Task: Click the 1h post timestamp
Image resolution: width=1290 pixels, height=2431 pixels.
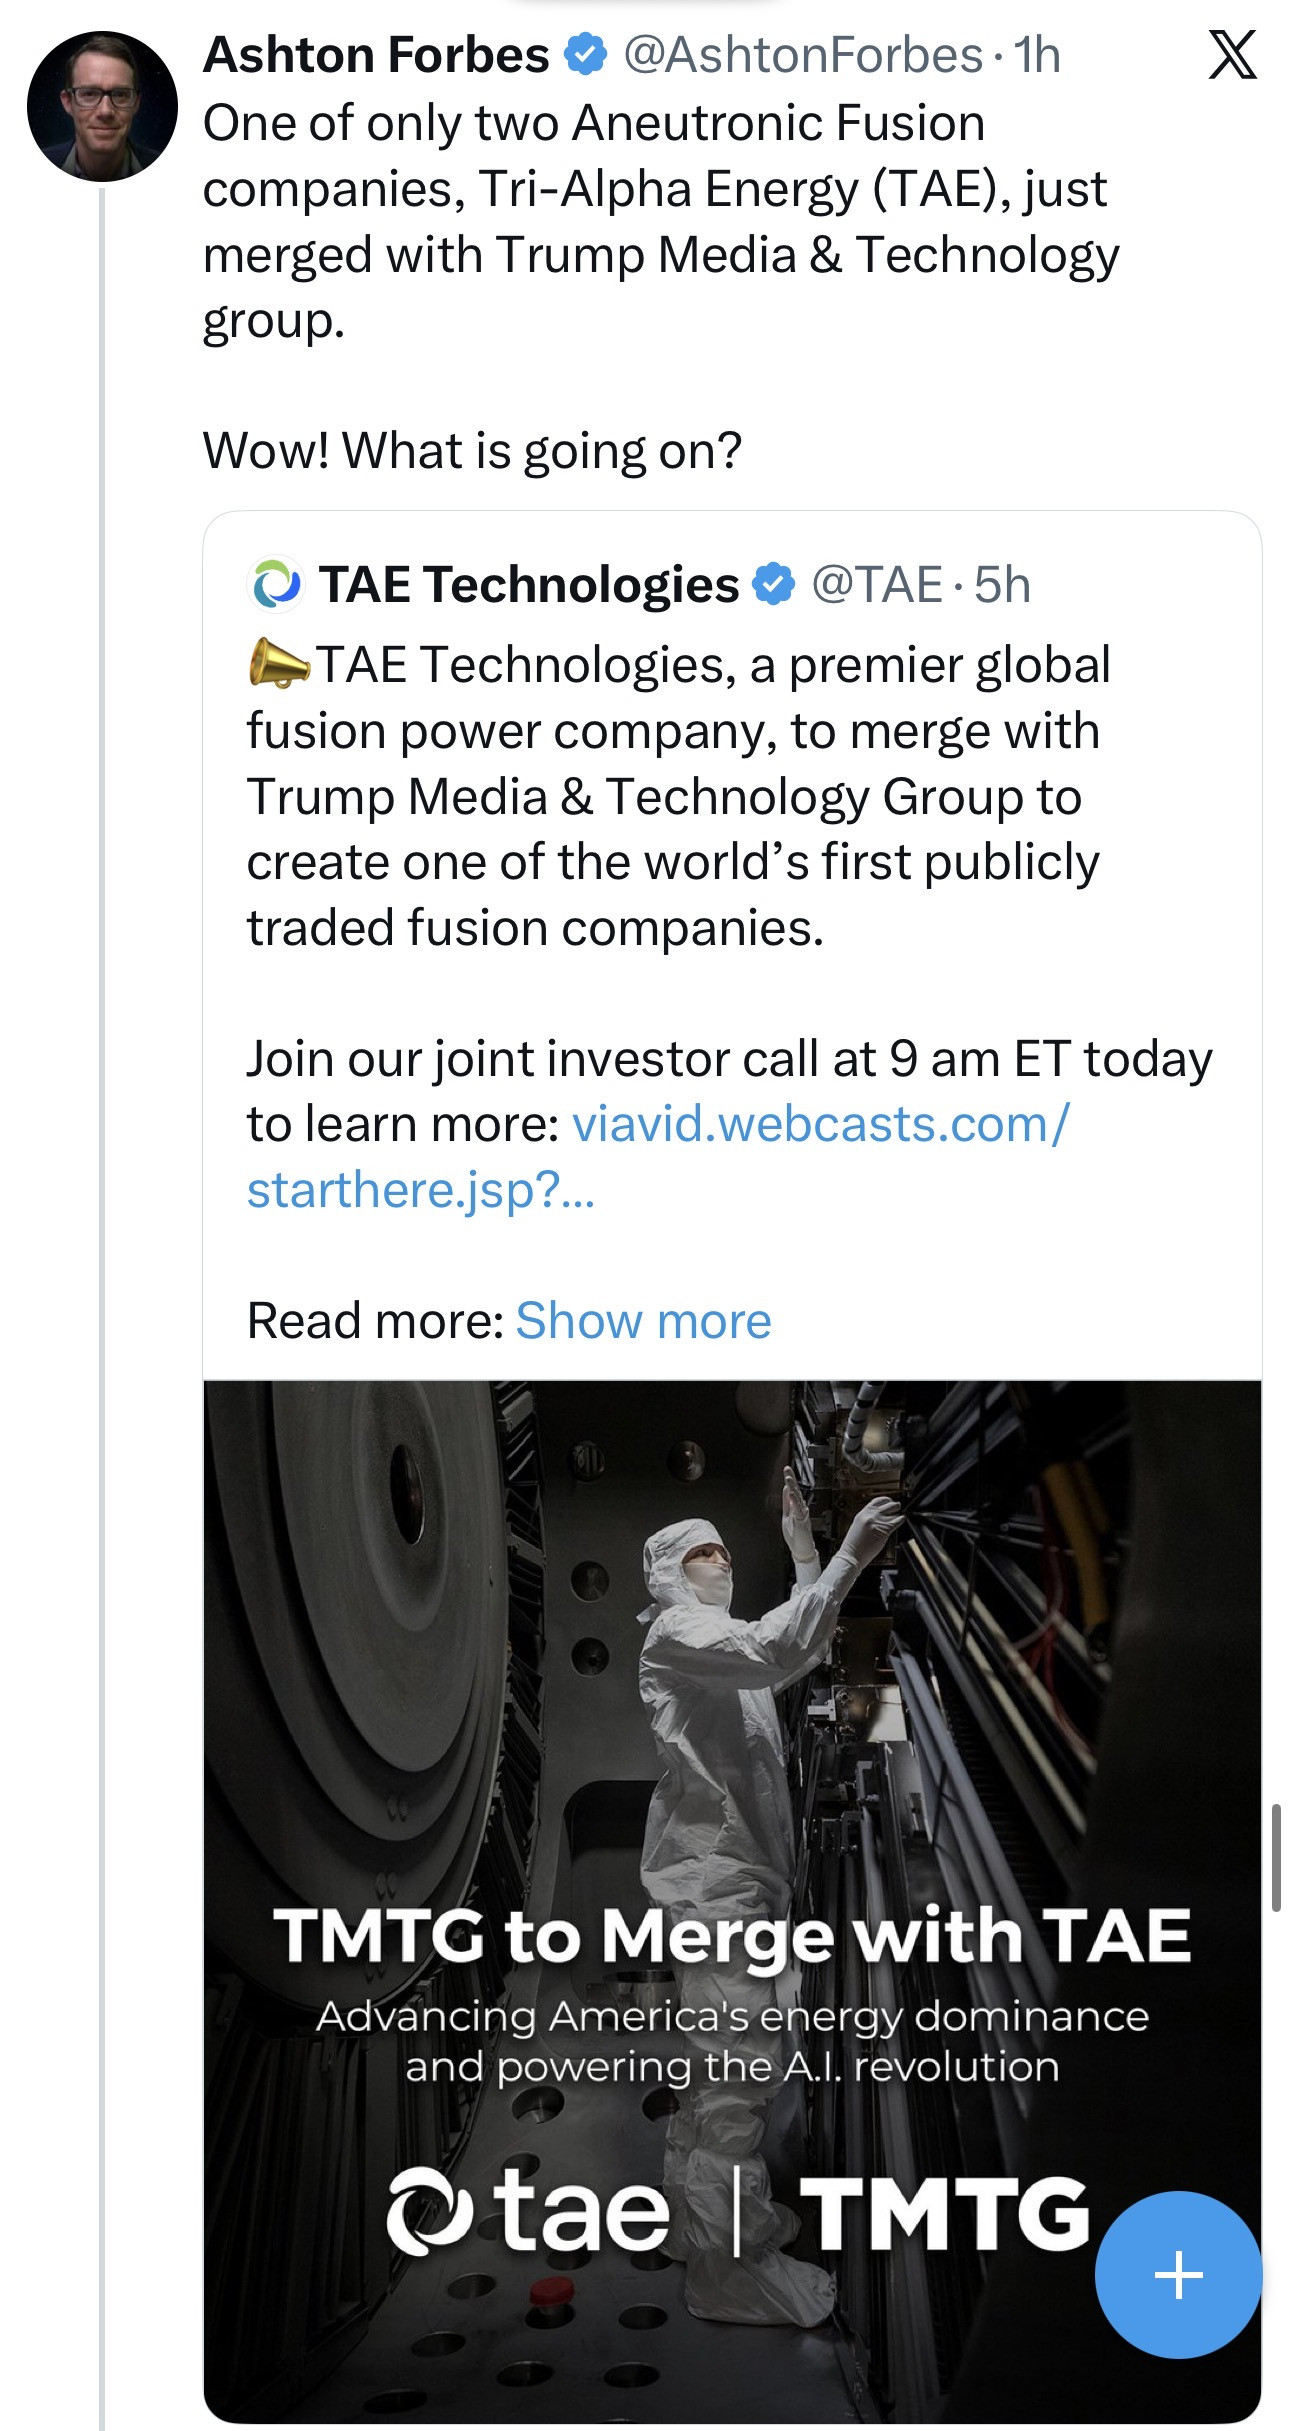Action: pos(1038,55)
